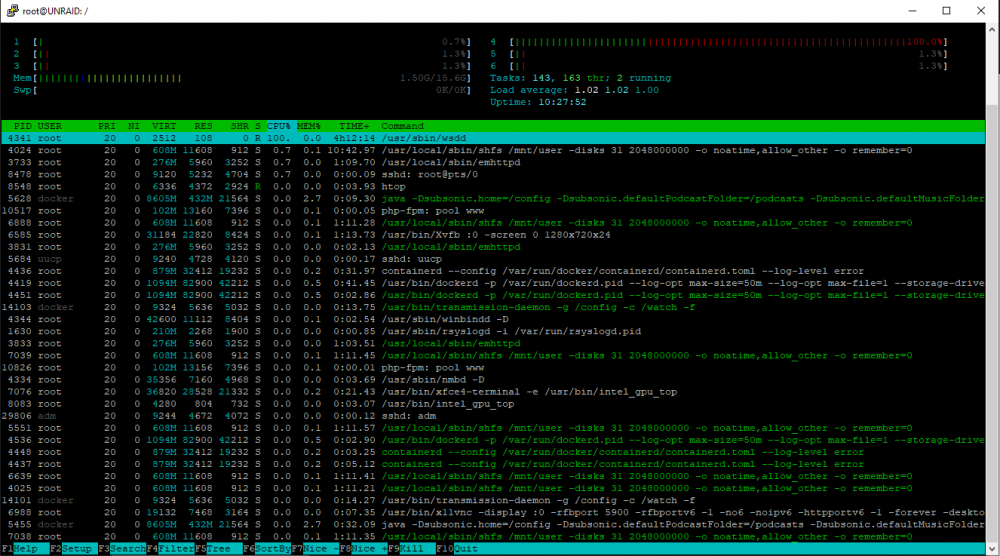This screenshot has width=1000, height=556.
Task: Select the /usr/sbin/rsyslogd process row
Action: [x=493, y=332]
